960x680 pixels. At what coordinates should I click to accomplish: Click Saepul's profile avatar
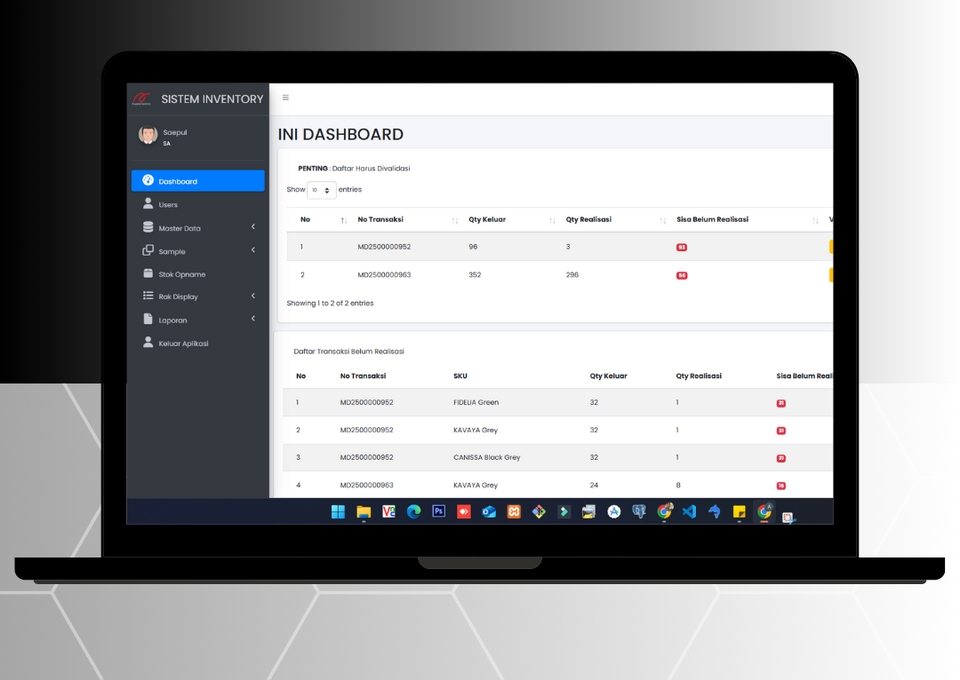148,135
